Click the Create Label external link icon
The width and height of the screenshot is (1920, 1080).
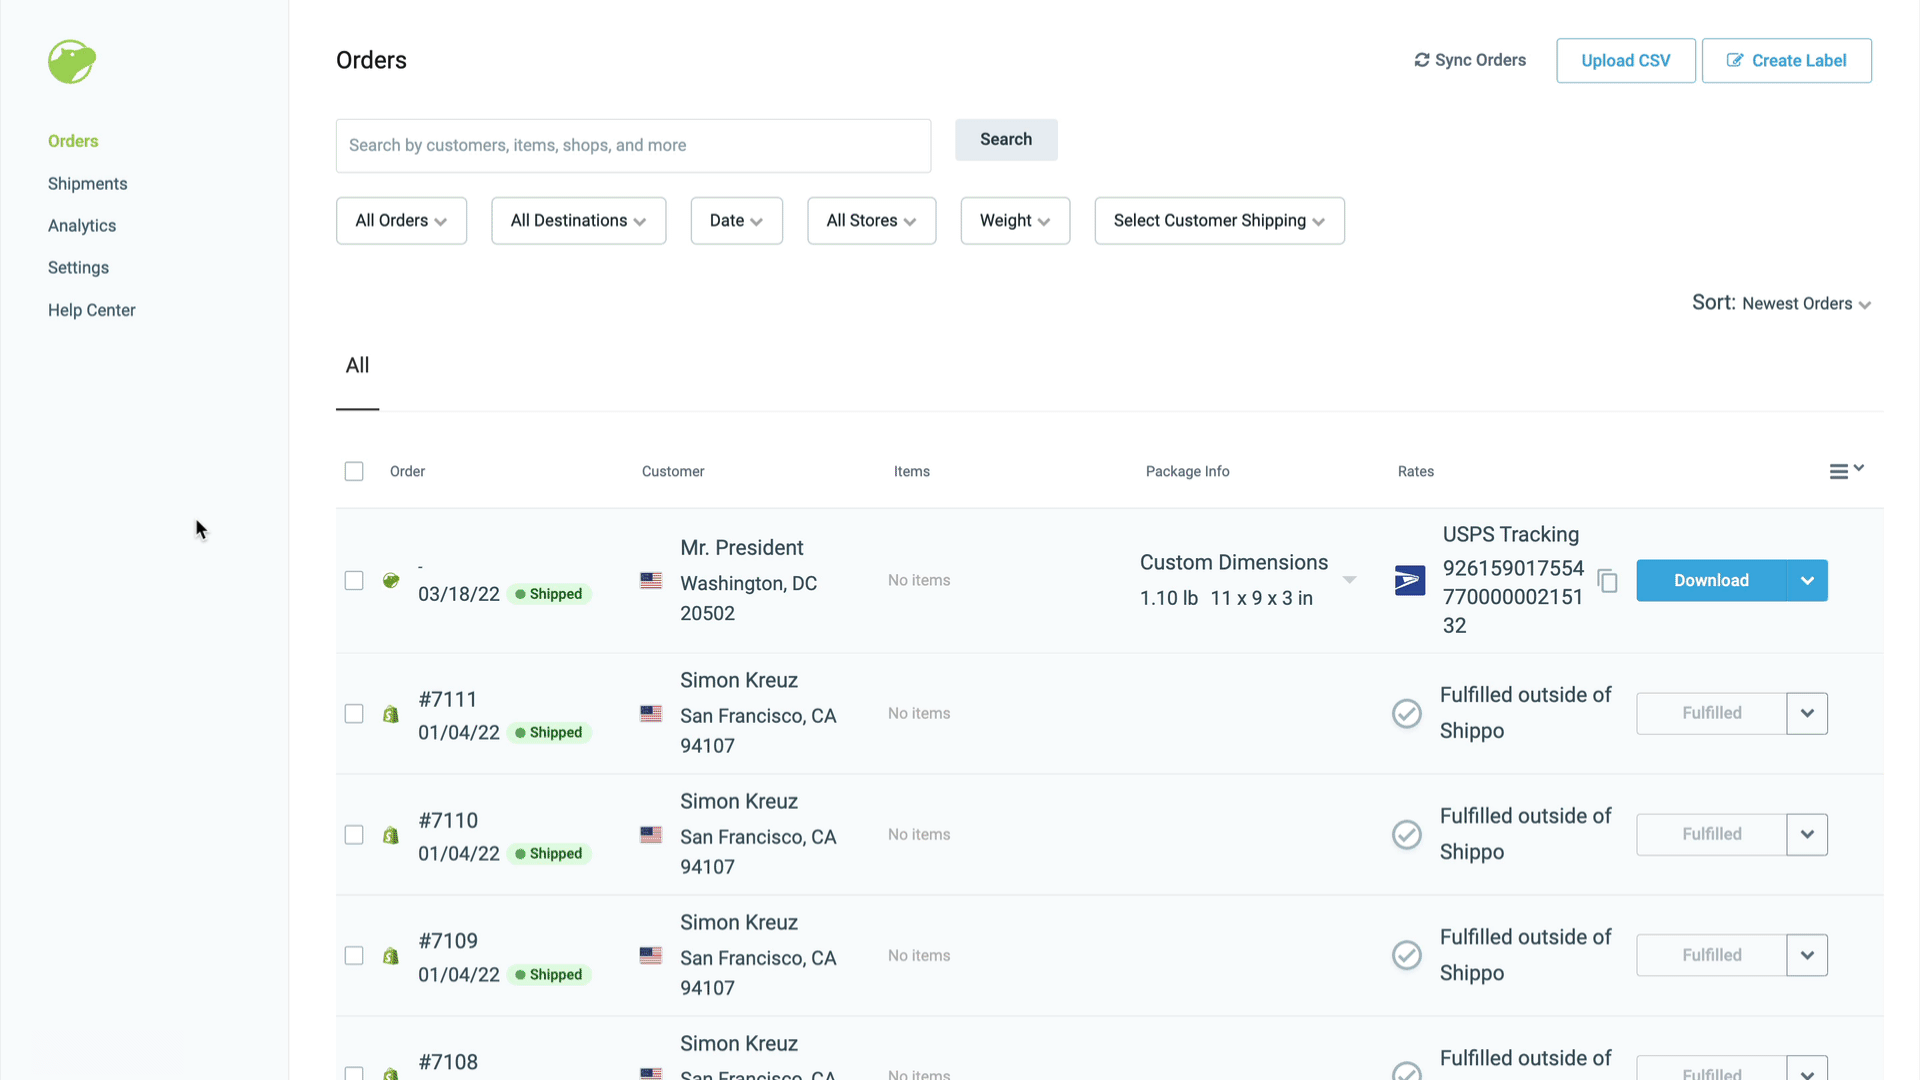point(1734,59)
